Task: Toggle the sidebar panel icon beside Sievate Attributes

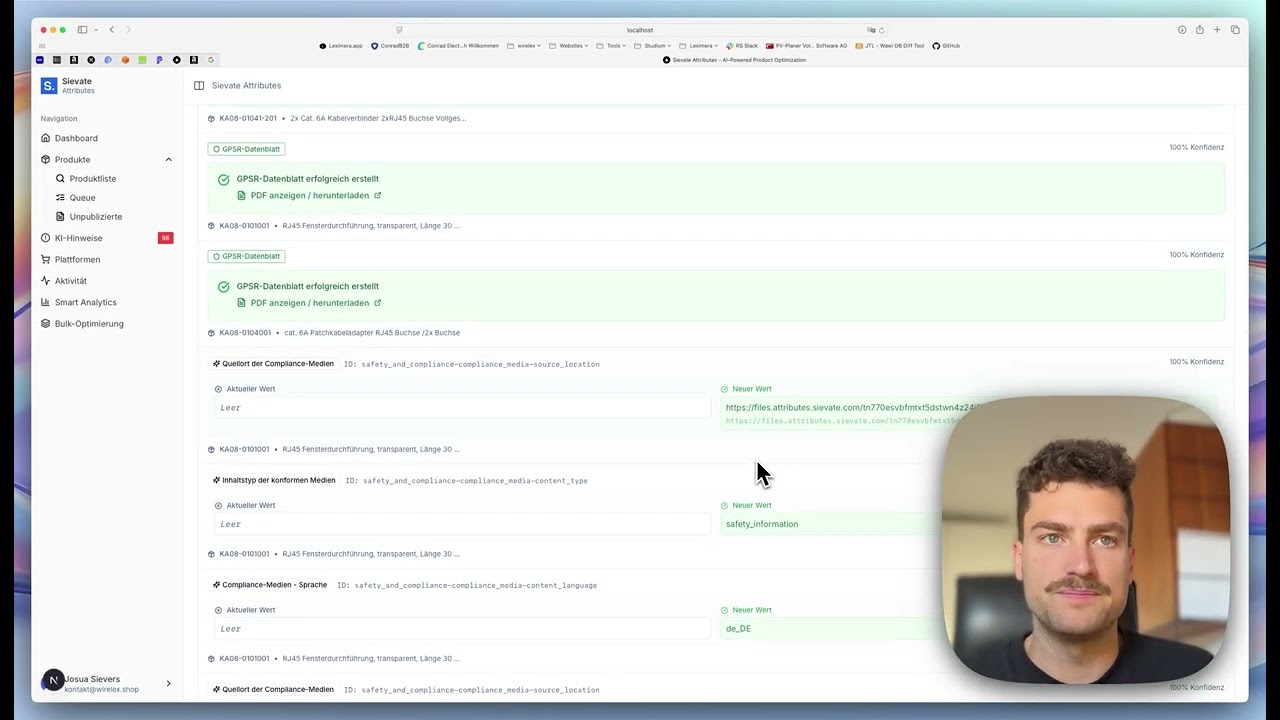Action: tap(199, 86)
